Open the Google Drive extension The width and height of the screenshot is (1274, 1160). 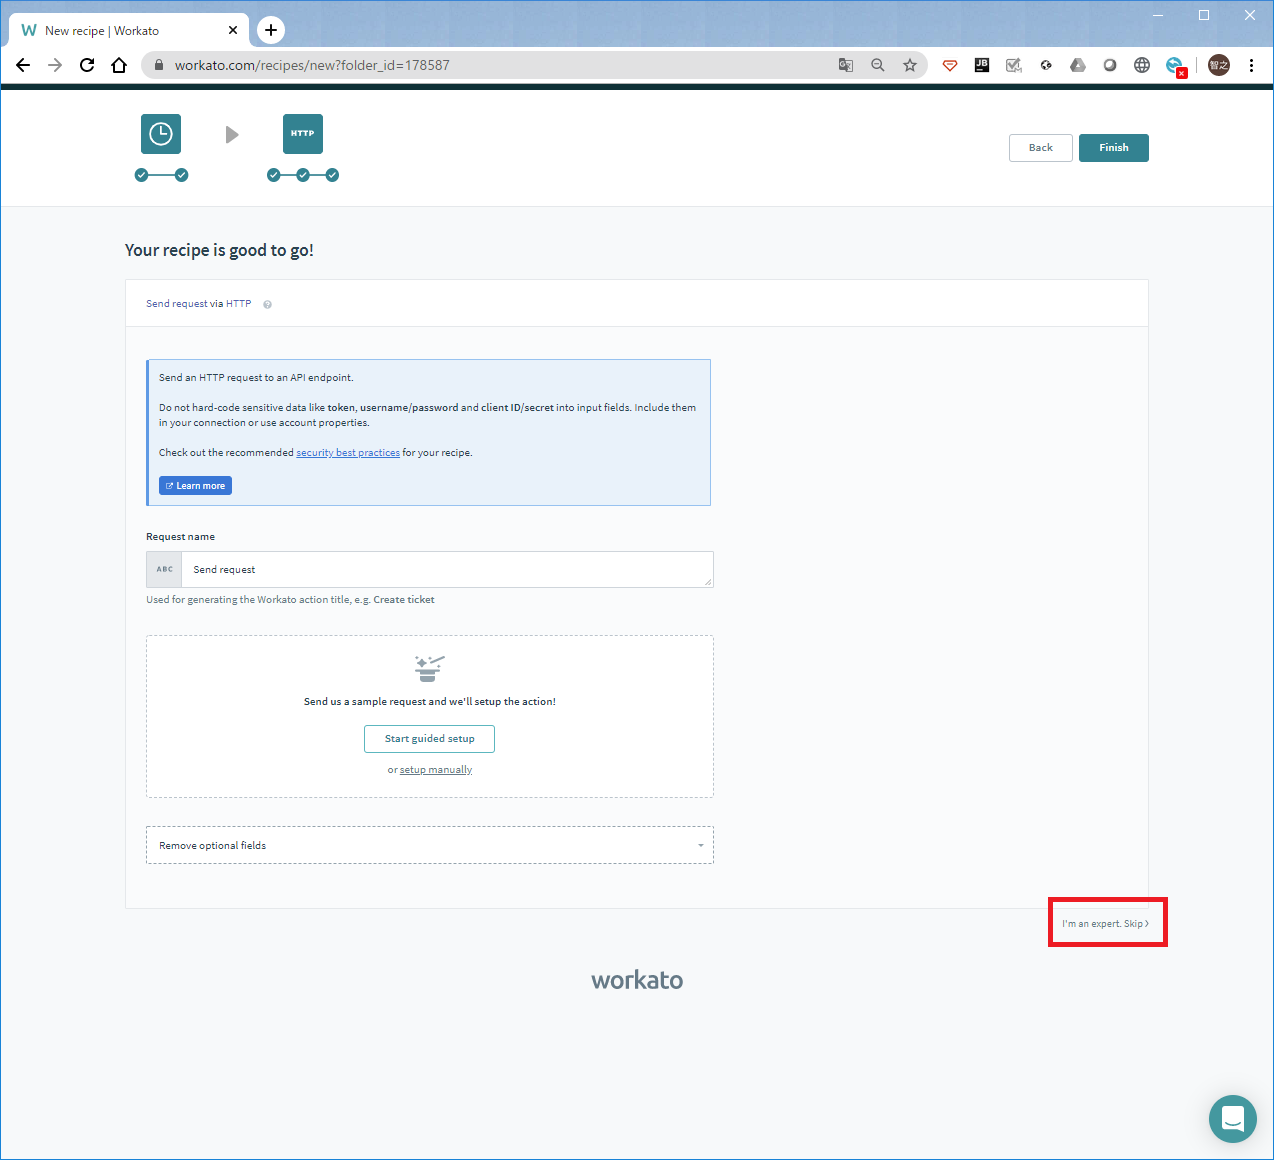click(1078, 65)
